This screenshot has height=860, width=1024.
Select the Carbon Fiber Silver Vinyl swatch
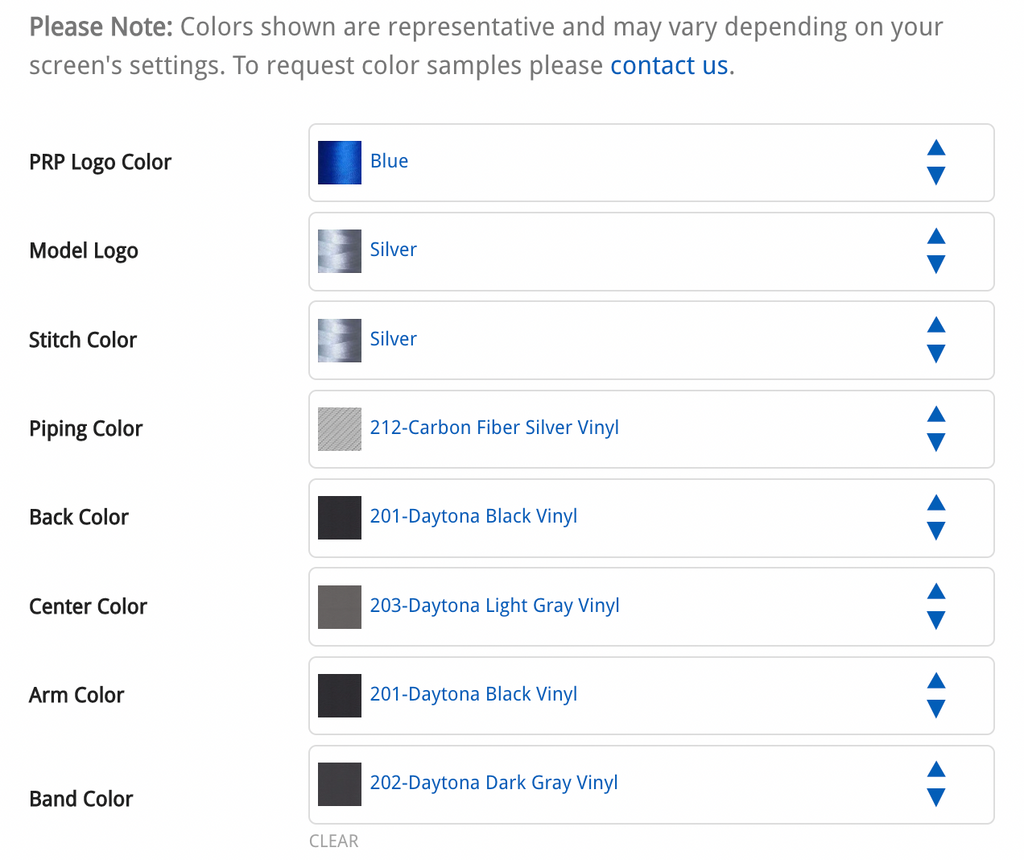tap(340, 429)
